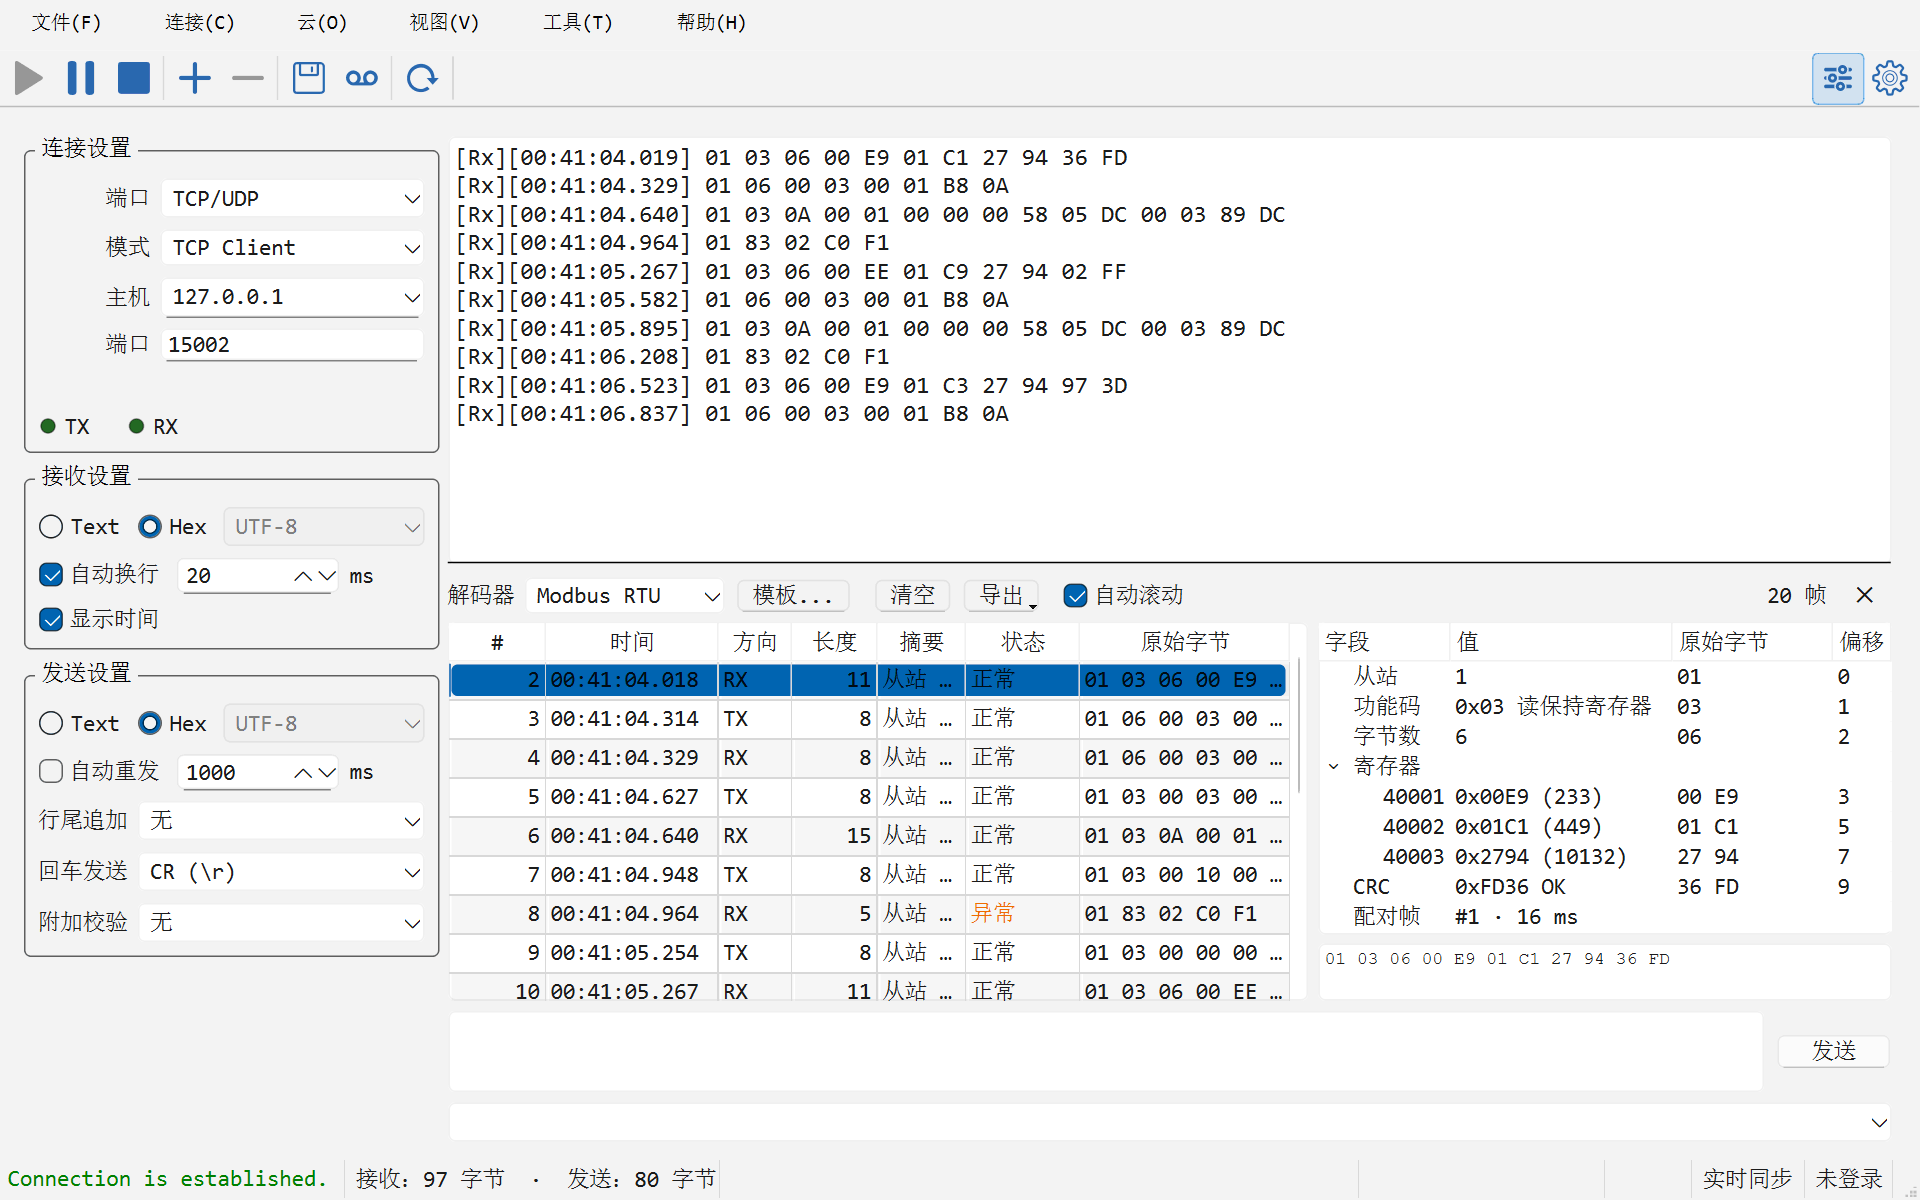The image size is (1920, 1200).
Task: Close the decoder panel with X
Action: (x=1865, y=595)
